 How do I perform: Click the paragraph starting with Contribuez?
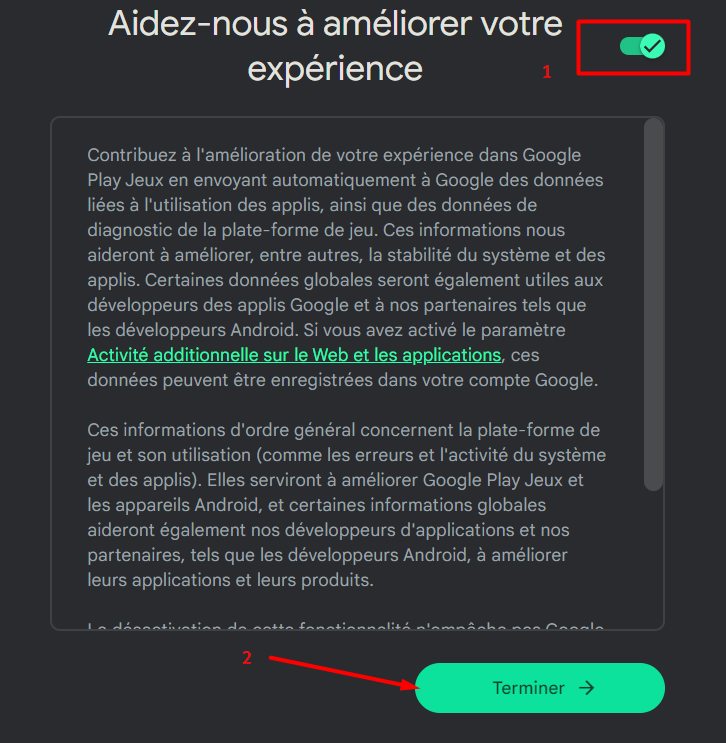pyautogui.click(x=346, y=267)
